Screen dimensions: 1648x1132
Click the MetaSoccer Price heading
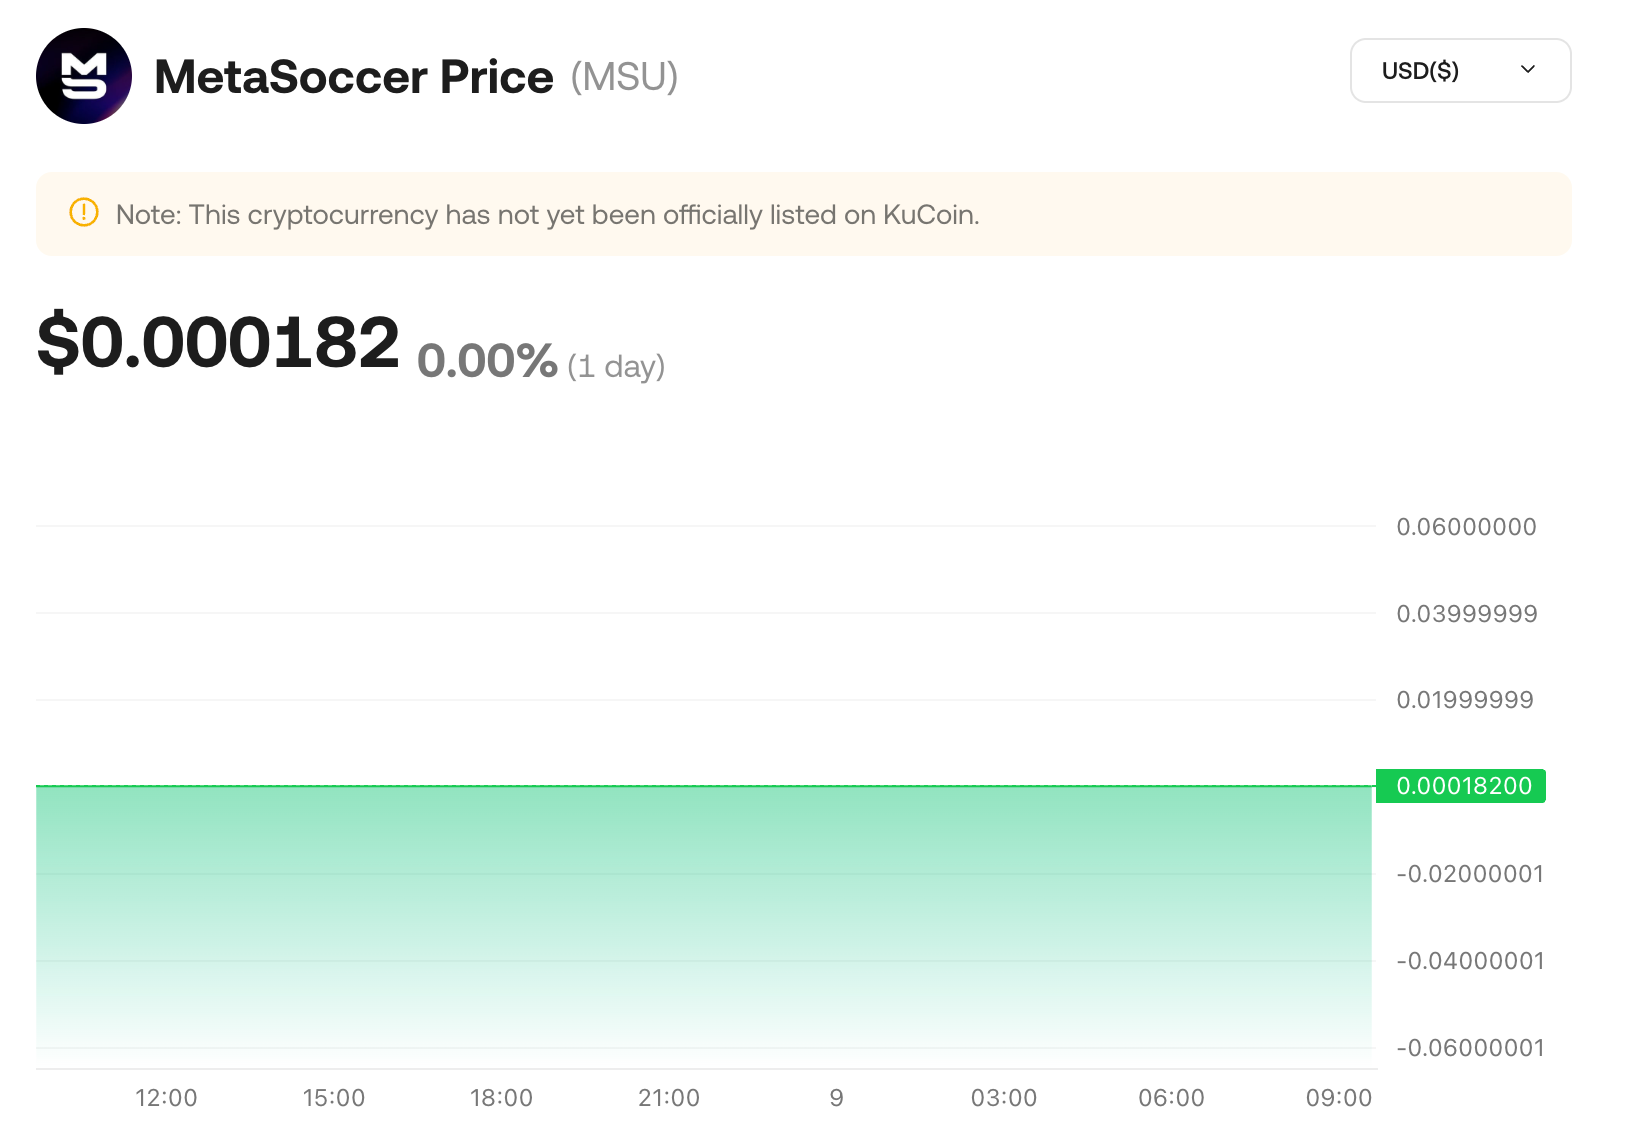click(x=354, y=77)
